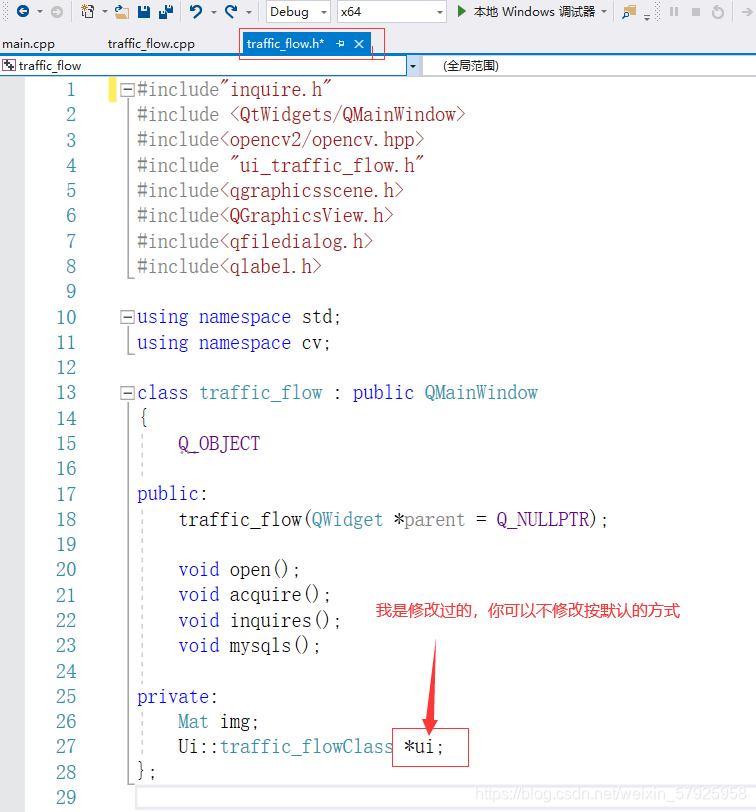The height and width of the screenshot is (812, 756).
Task: Click the qlabel.h include
Action: pyautogui.click(x=270, y=266)
